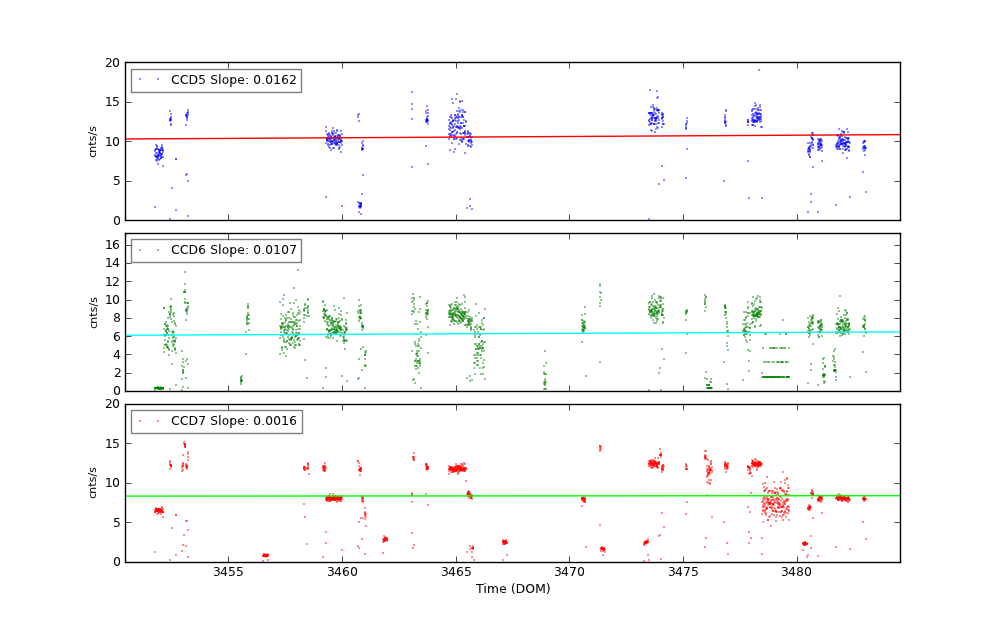Click the CCD5 Slope: 0.0162 legend box
The width and height of the screenshot is (1000, 624).
216,80
